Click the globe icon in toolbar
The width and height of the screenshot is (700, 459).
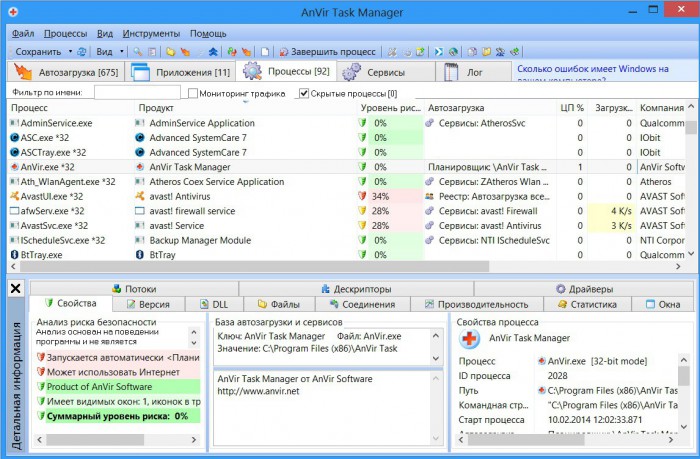tap(453, 52)
